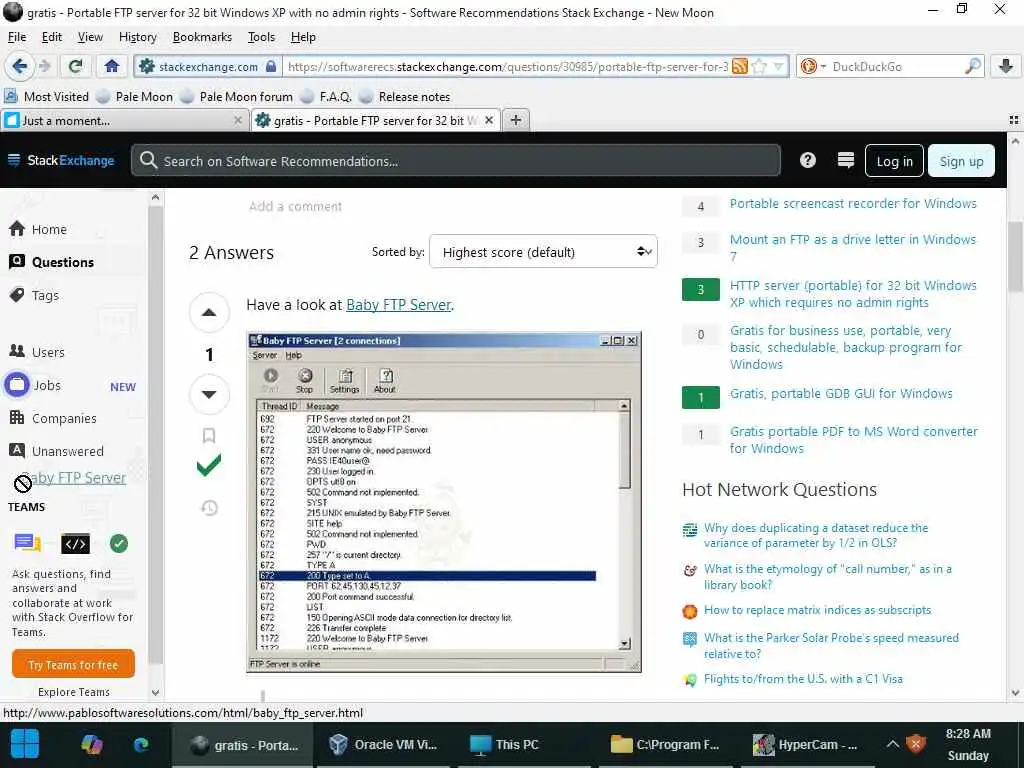The height and width of the screenshot is (768, 1024).
Task: Upvote the Baby FTP Server answer
Action: point(209,312)
